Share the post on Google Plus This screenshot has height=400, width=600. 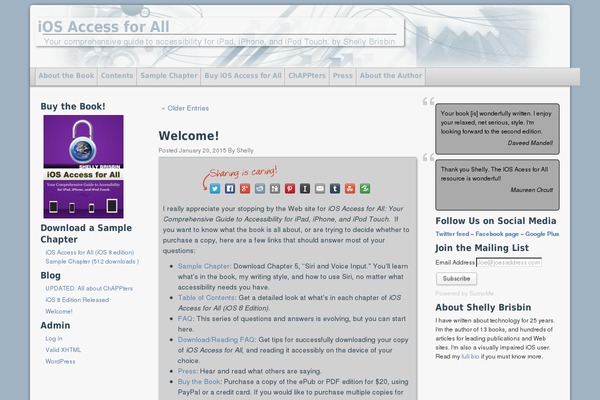click(x=245, y=188)
